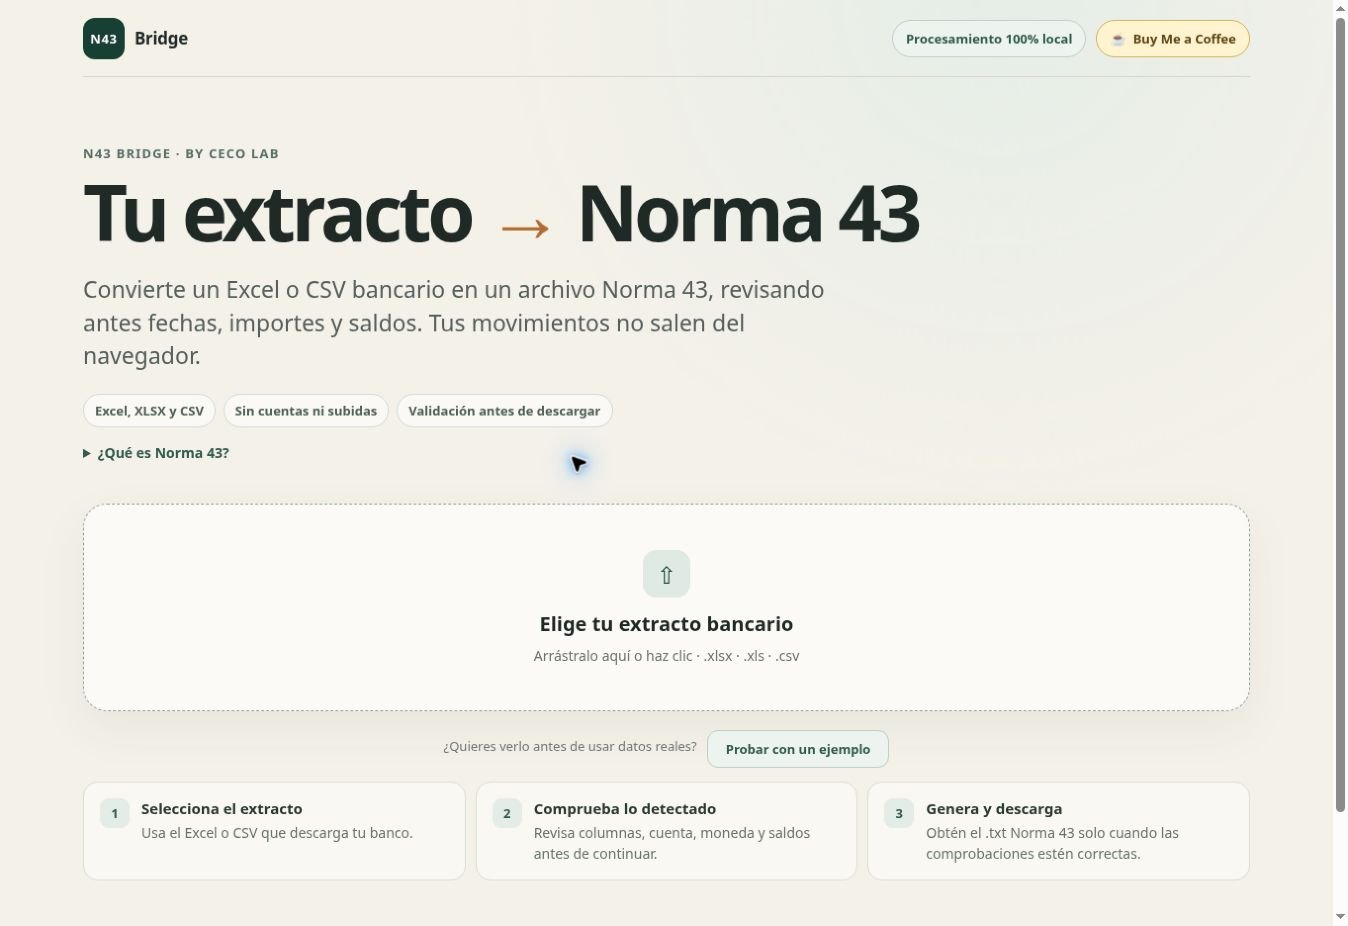Click the Comprueba lo detectado step title
The height and width of the screenshot is (926, 1348).
(x=625, y=809)
